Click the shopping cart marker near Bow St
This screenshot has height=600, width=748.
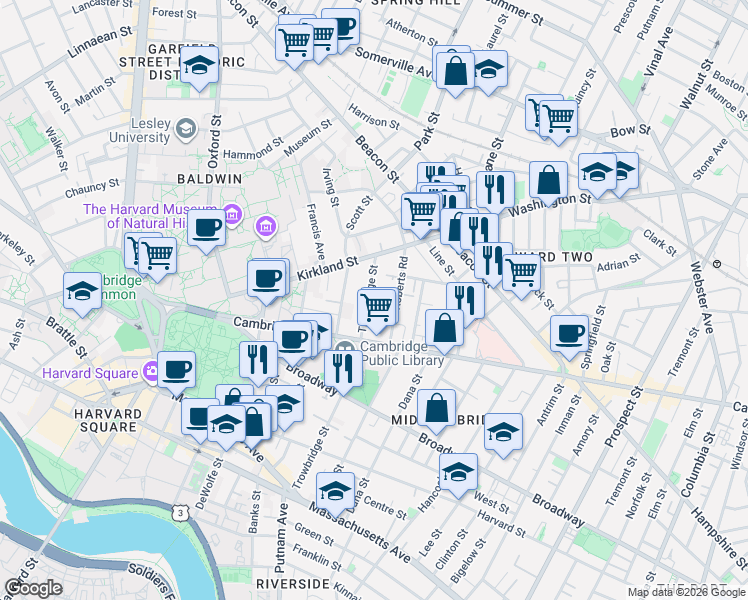(x=559, y=120)
